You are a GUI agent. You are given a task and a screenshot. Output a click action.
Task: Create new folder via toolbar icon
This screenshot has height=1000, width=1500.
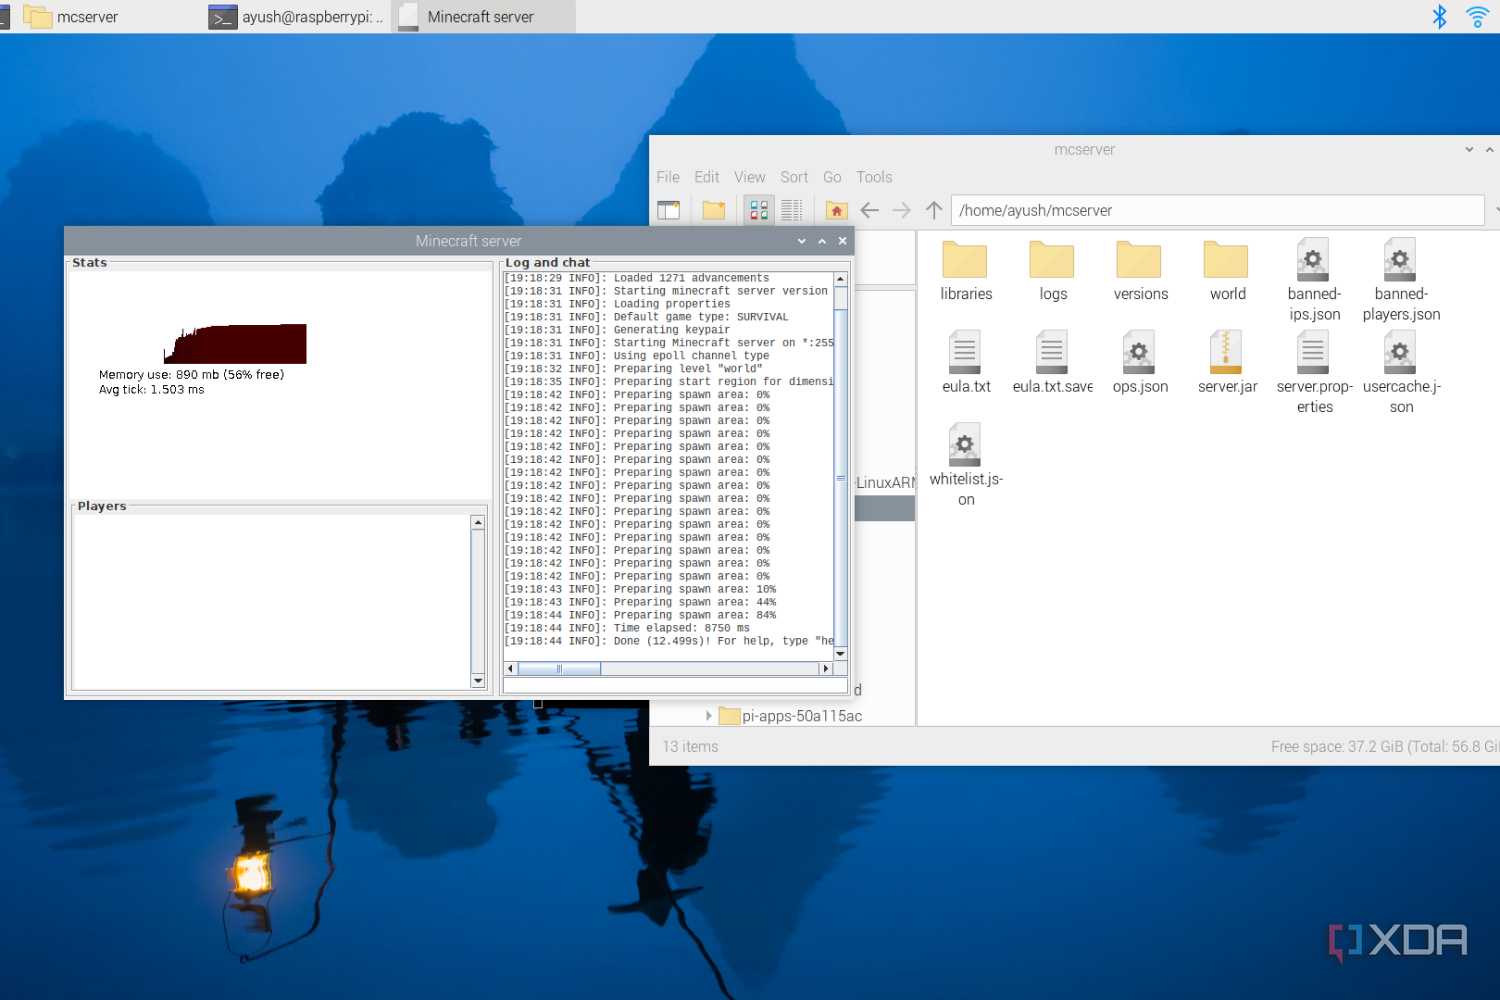(x=713, y=210)
